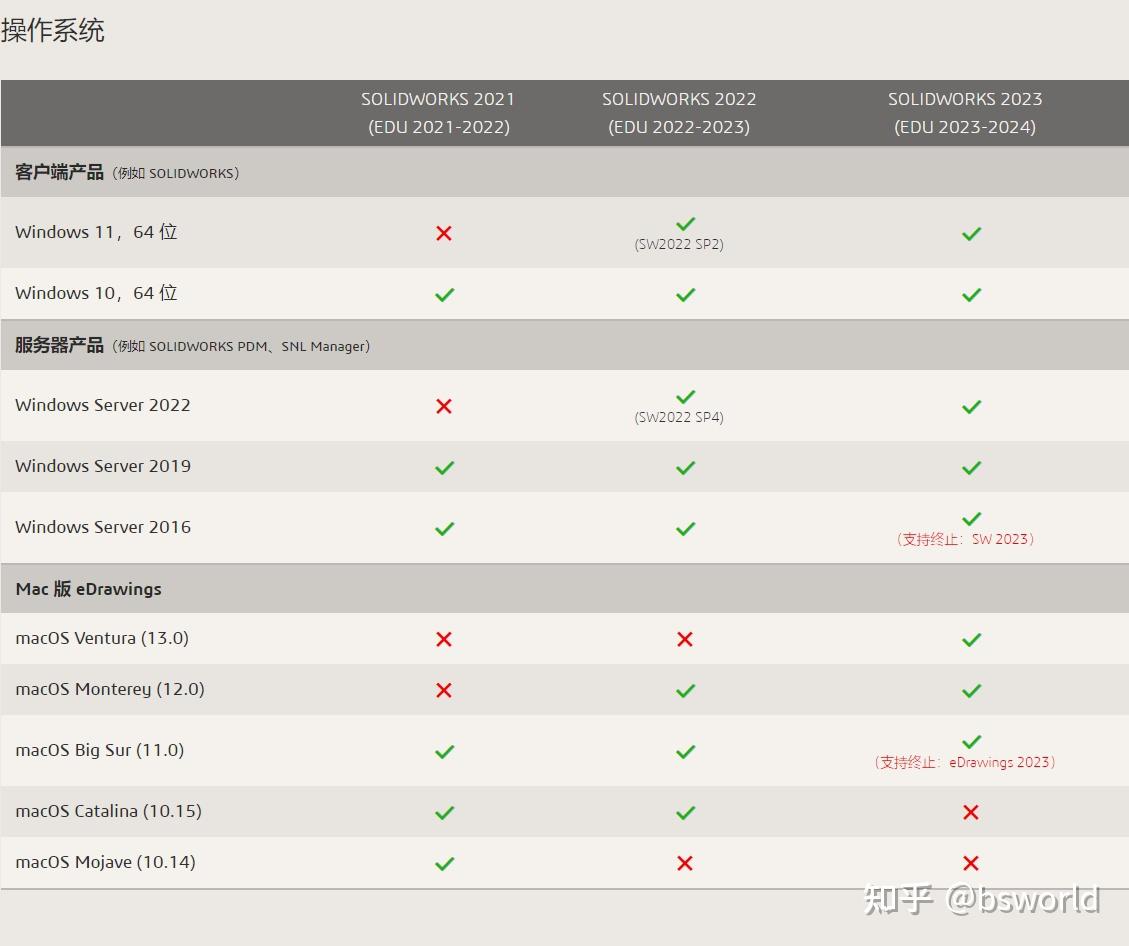The width and height of the screenshot is (1129, 946).
Task: Click red cross for Windows 11 under SOLIDWORKS 2021
Action: (x=444, y=233)
